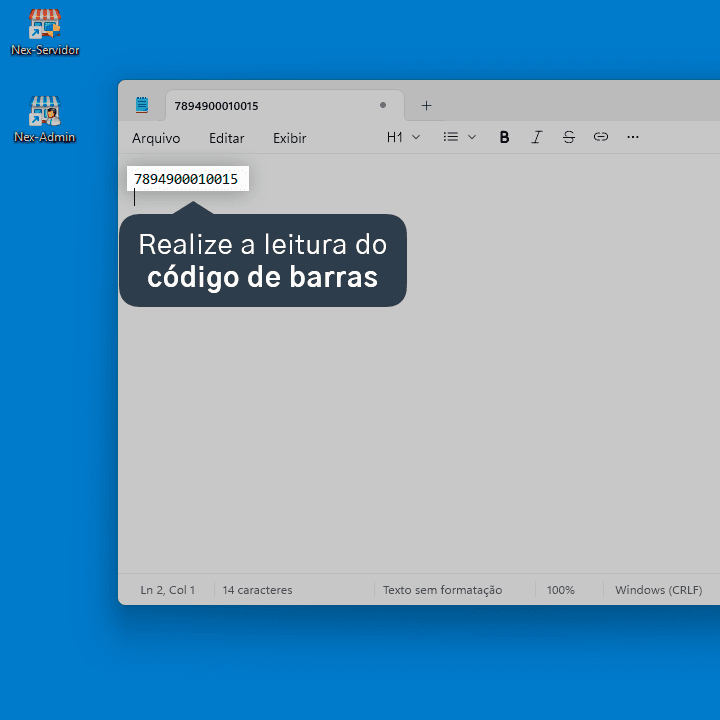Click Windows (CRLF) line ending indicator

[659, 590]
